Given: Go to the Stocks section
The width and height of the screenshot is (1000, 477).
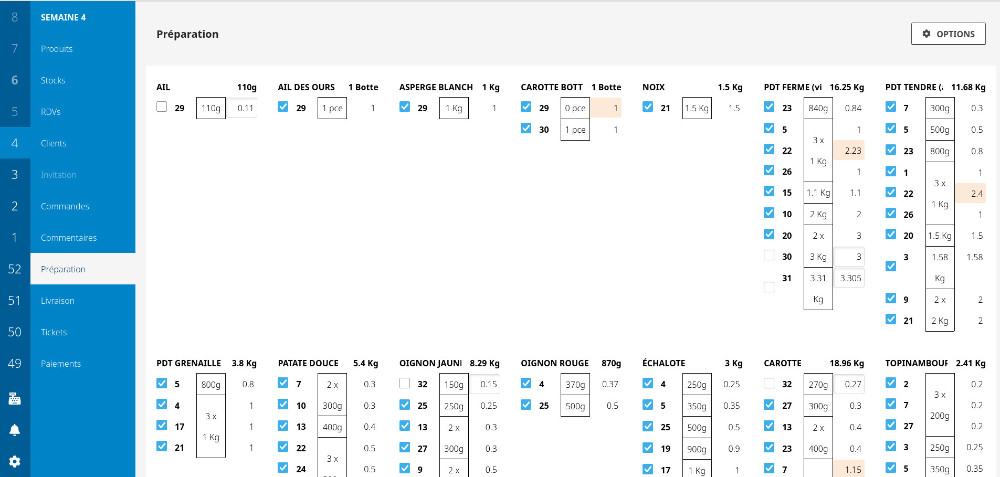Looking at the screenshot, I should pyautogui.click(x=53, y=79).
